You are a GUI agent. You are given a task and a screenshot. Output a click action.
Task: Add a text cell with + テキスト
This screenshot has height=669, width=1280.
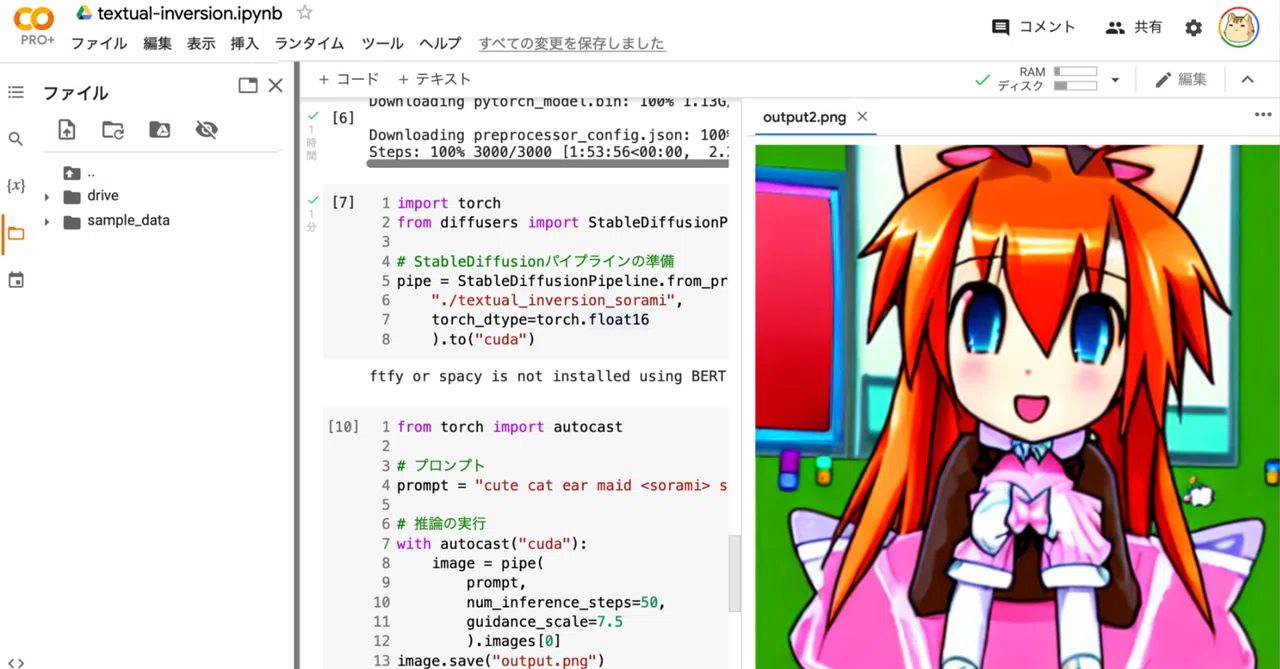(x=434, y=79)
